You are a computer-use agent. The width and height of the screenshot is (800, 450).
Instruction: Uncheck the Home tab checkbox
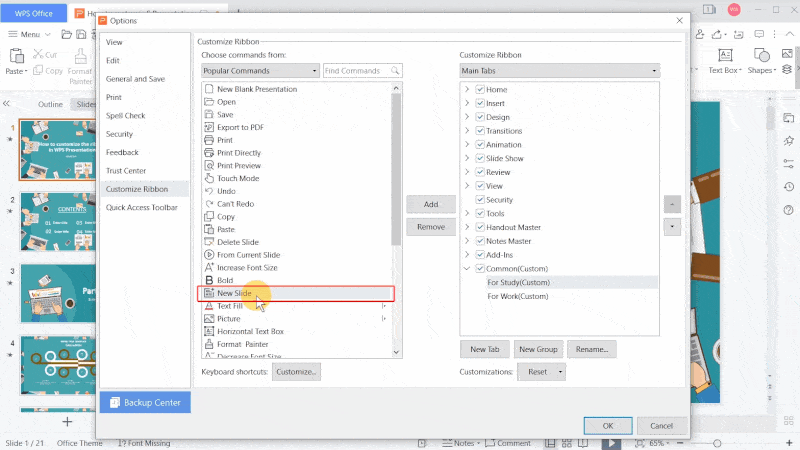[480, 89]
